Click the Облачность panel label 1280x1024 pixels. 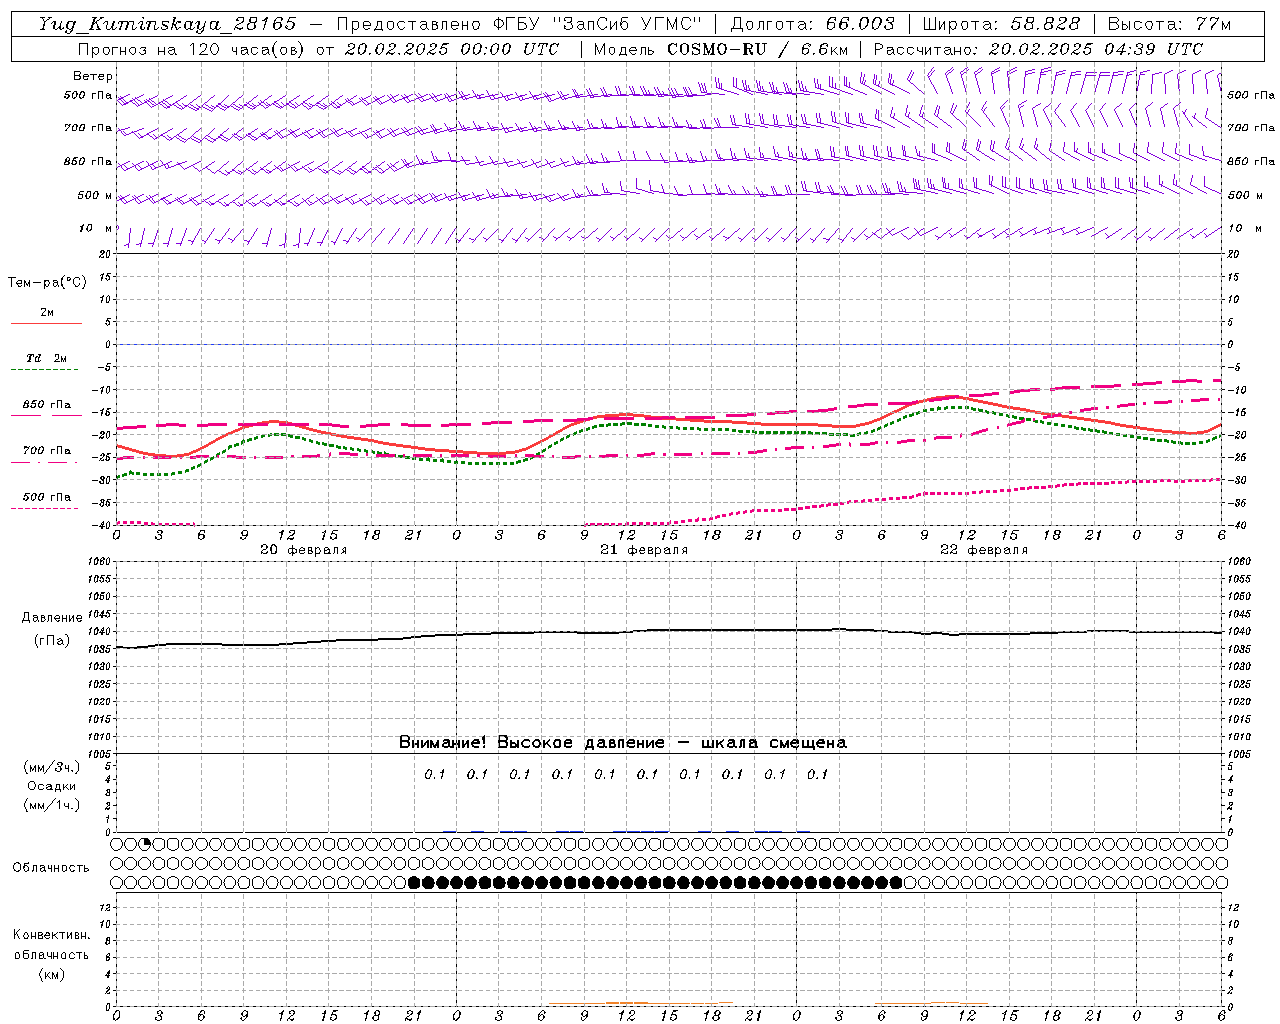click(x=51, y=868)
